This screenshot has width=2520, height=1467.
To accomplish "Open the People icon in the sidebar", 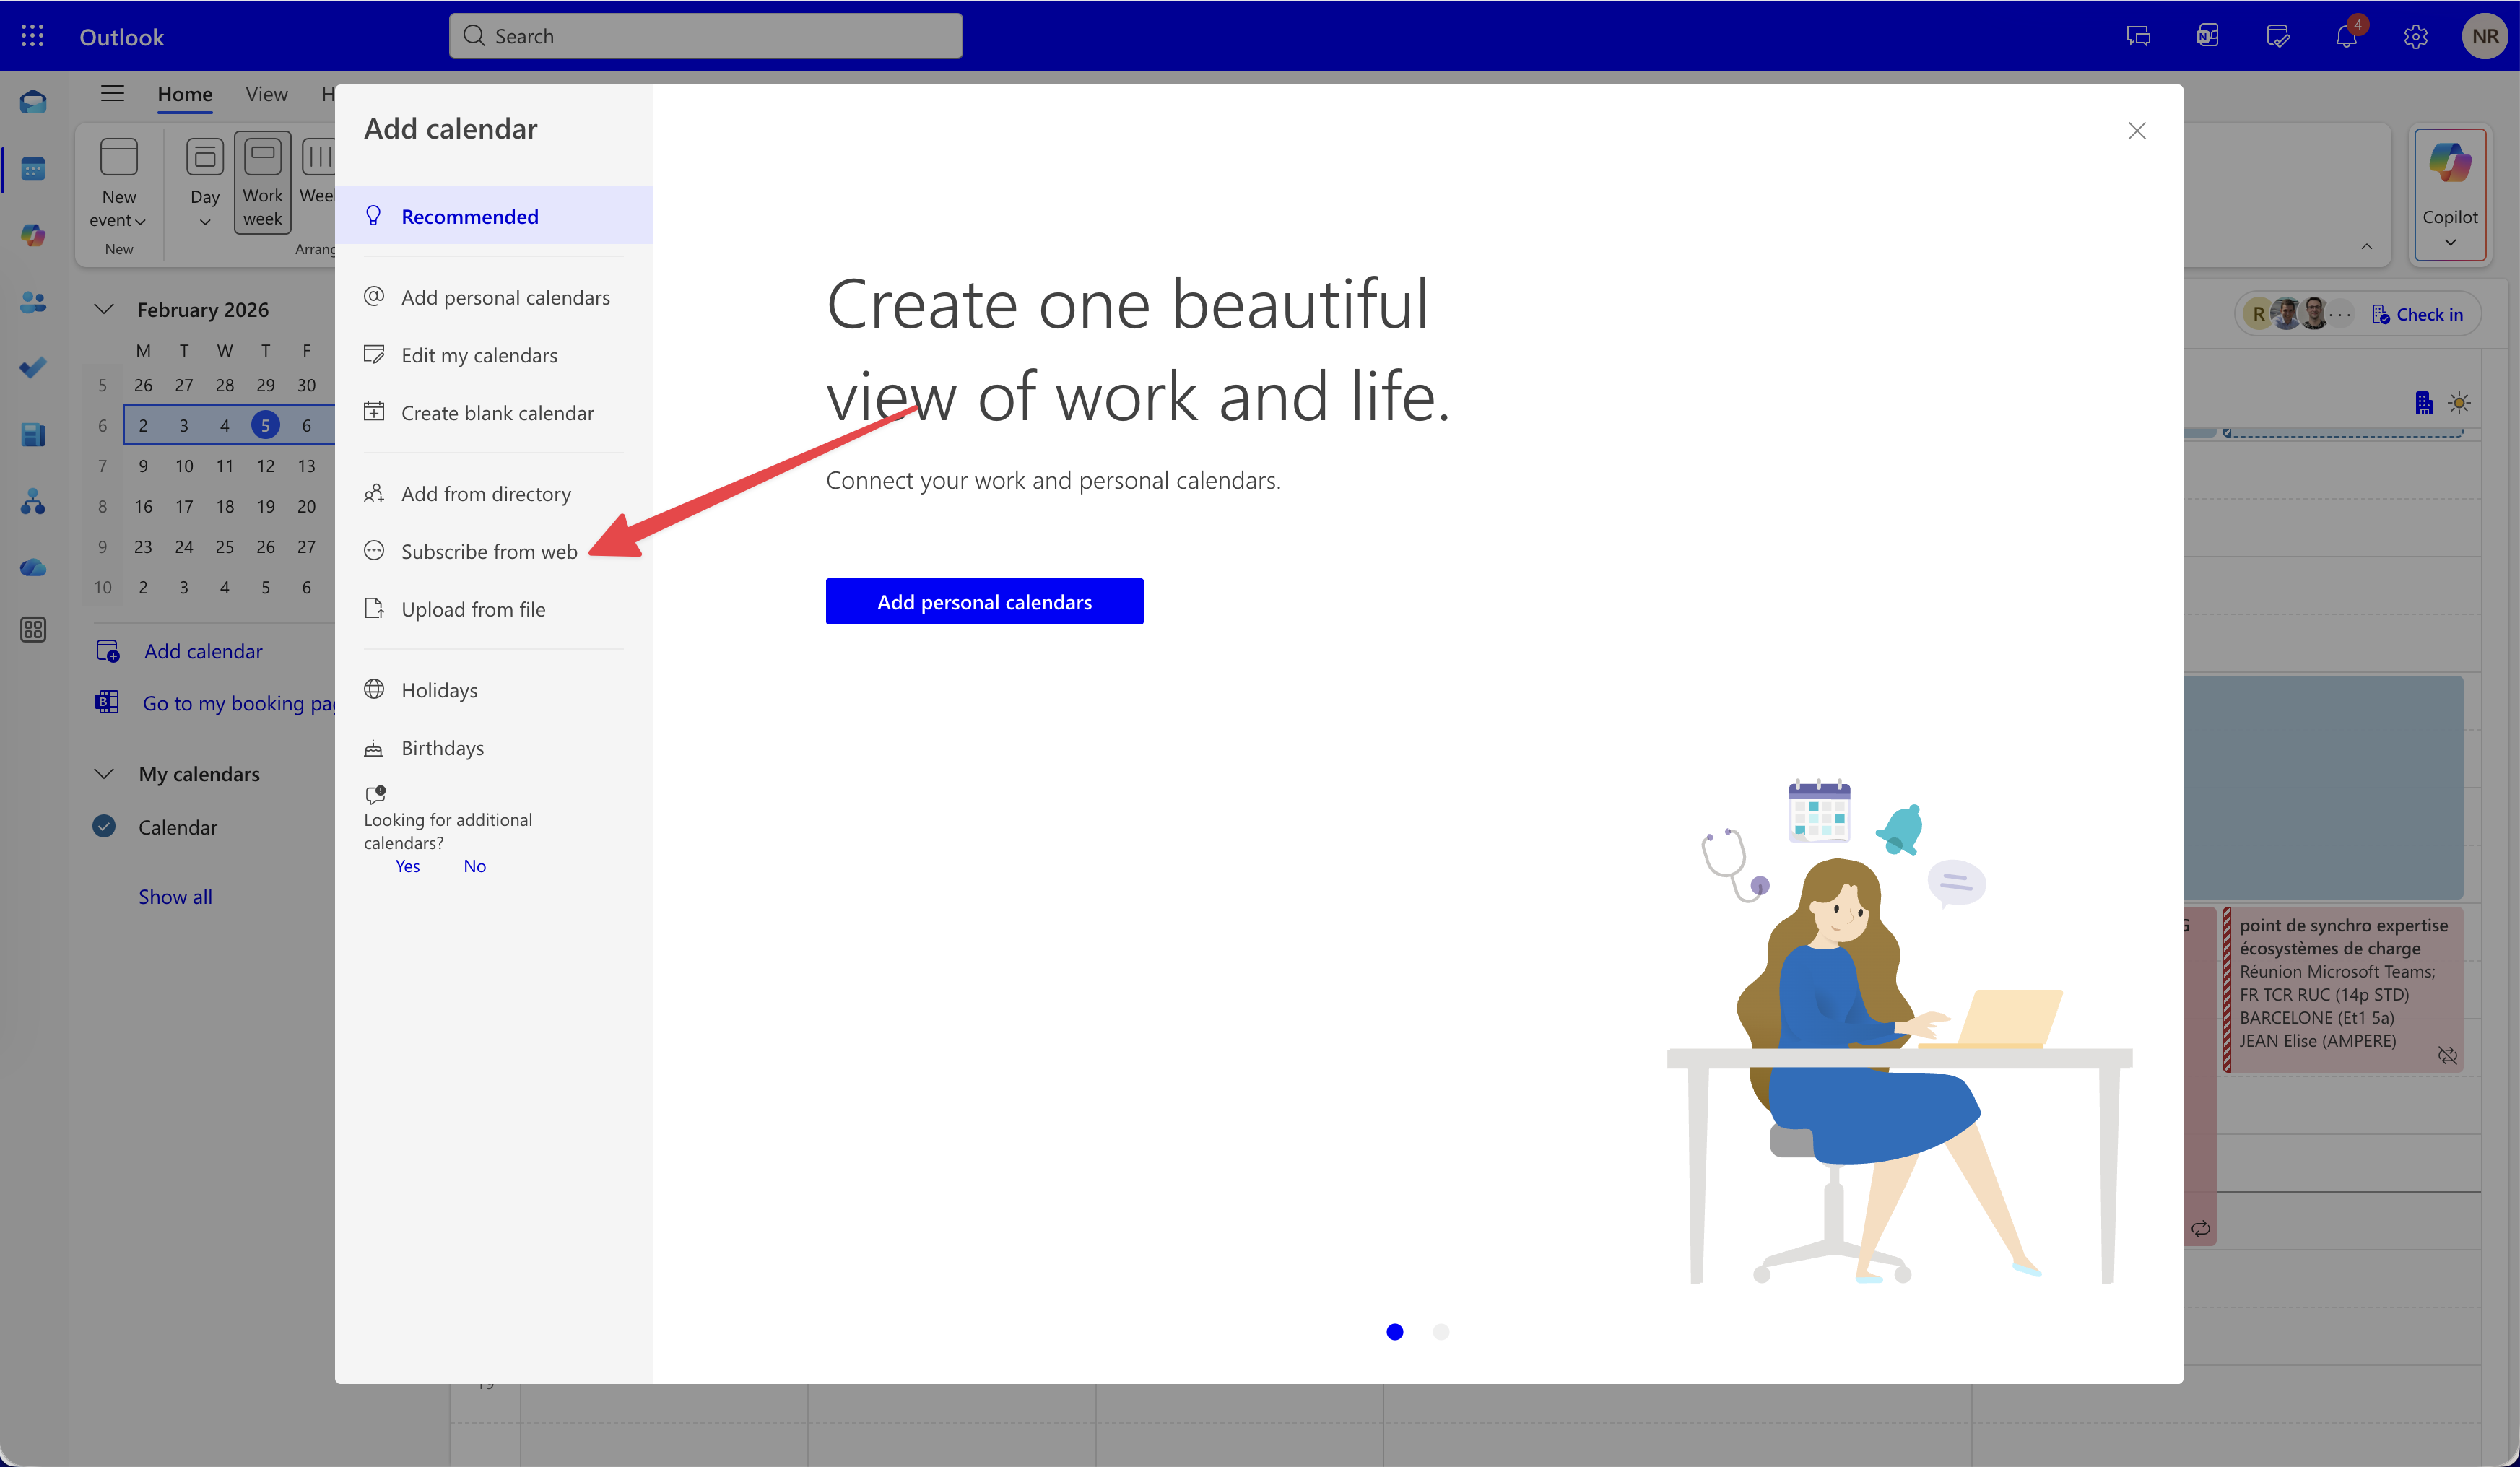I will pos(33,302).
